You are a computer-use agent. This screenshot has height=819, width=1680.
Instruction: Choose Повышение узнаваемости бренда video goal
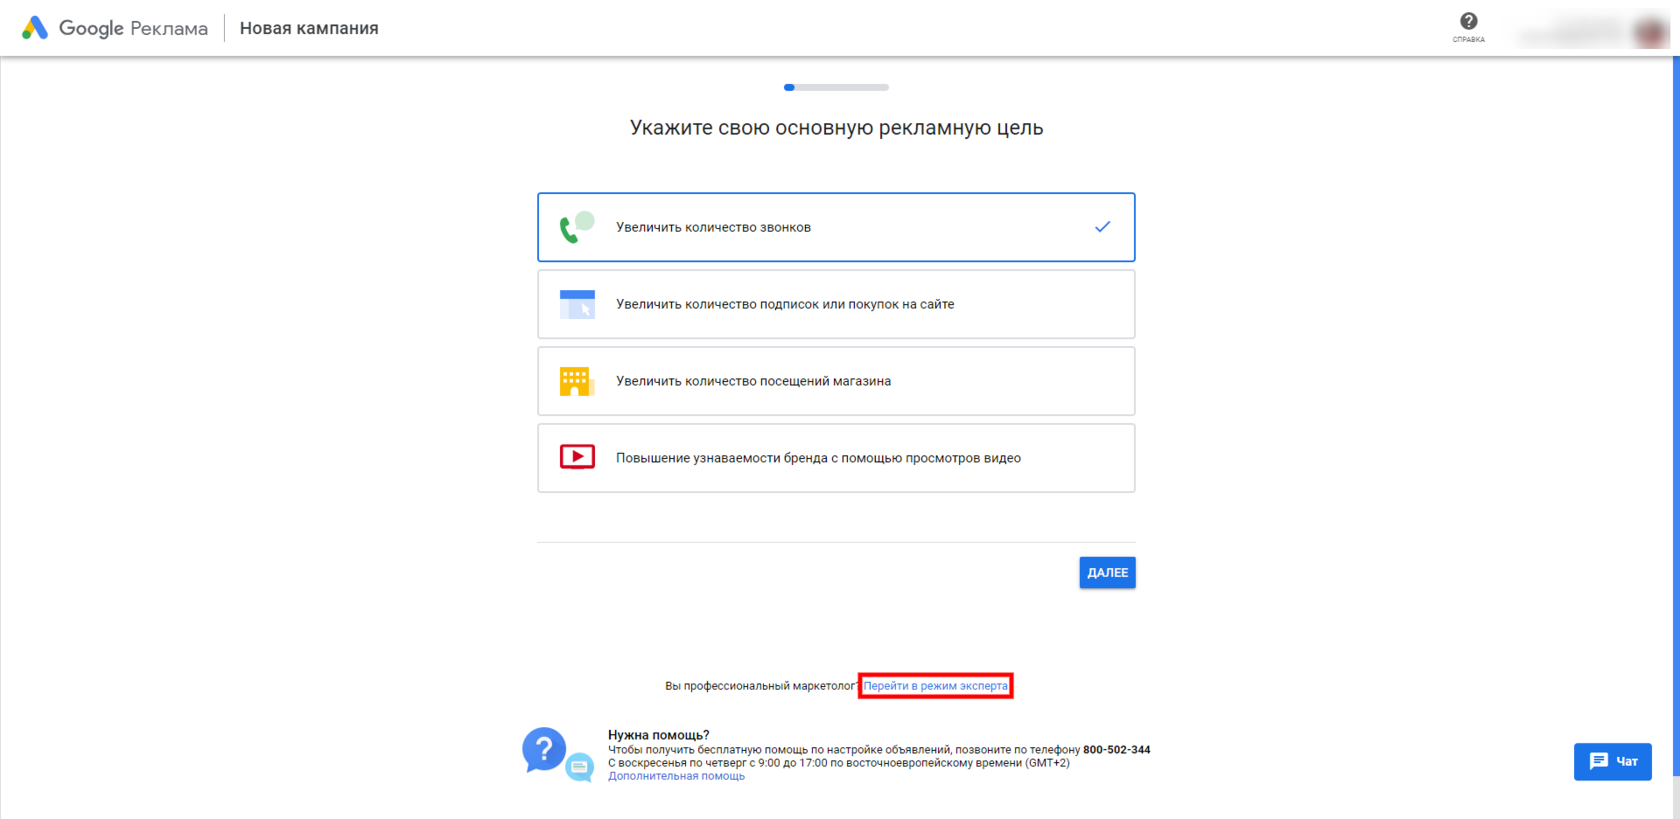(x=836, y=458)
